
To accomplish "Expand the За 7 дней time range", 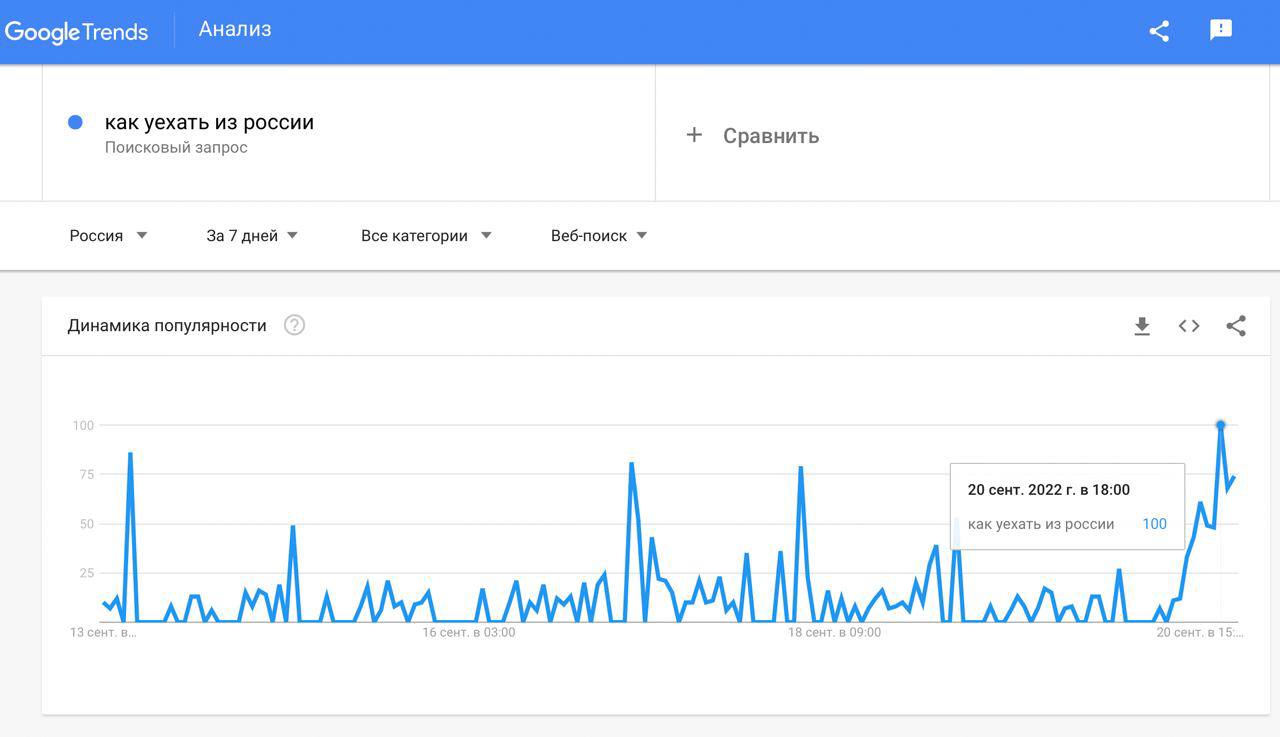I will tap(252, 236).
